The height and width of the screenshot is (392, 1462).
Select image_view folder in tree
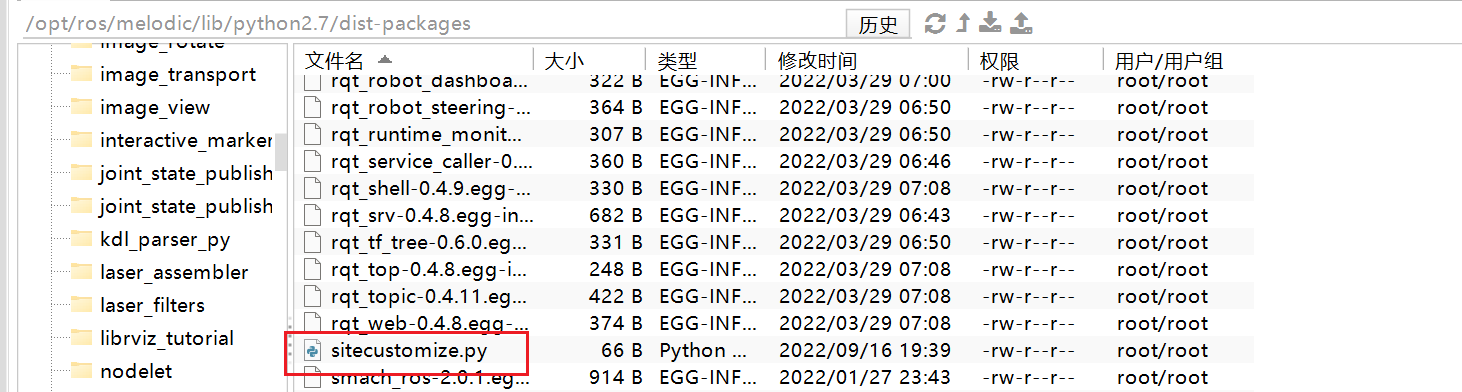pos(155,107)
